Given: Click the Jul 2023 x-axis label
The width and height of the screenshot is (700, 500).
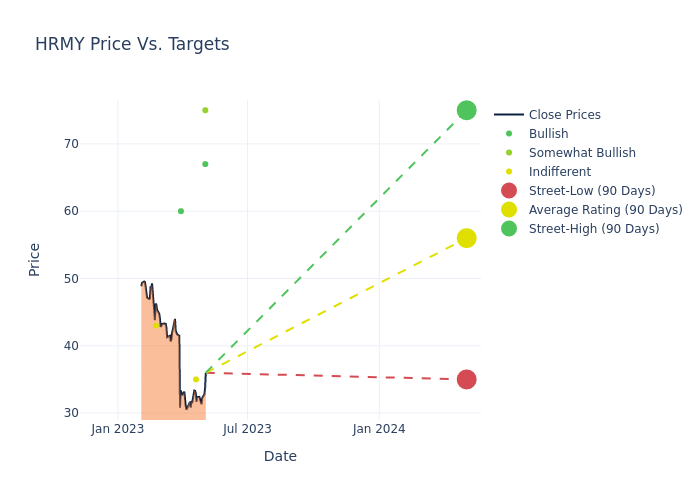Looking at the screenshot, I should (x=247, y=429).
